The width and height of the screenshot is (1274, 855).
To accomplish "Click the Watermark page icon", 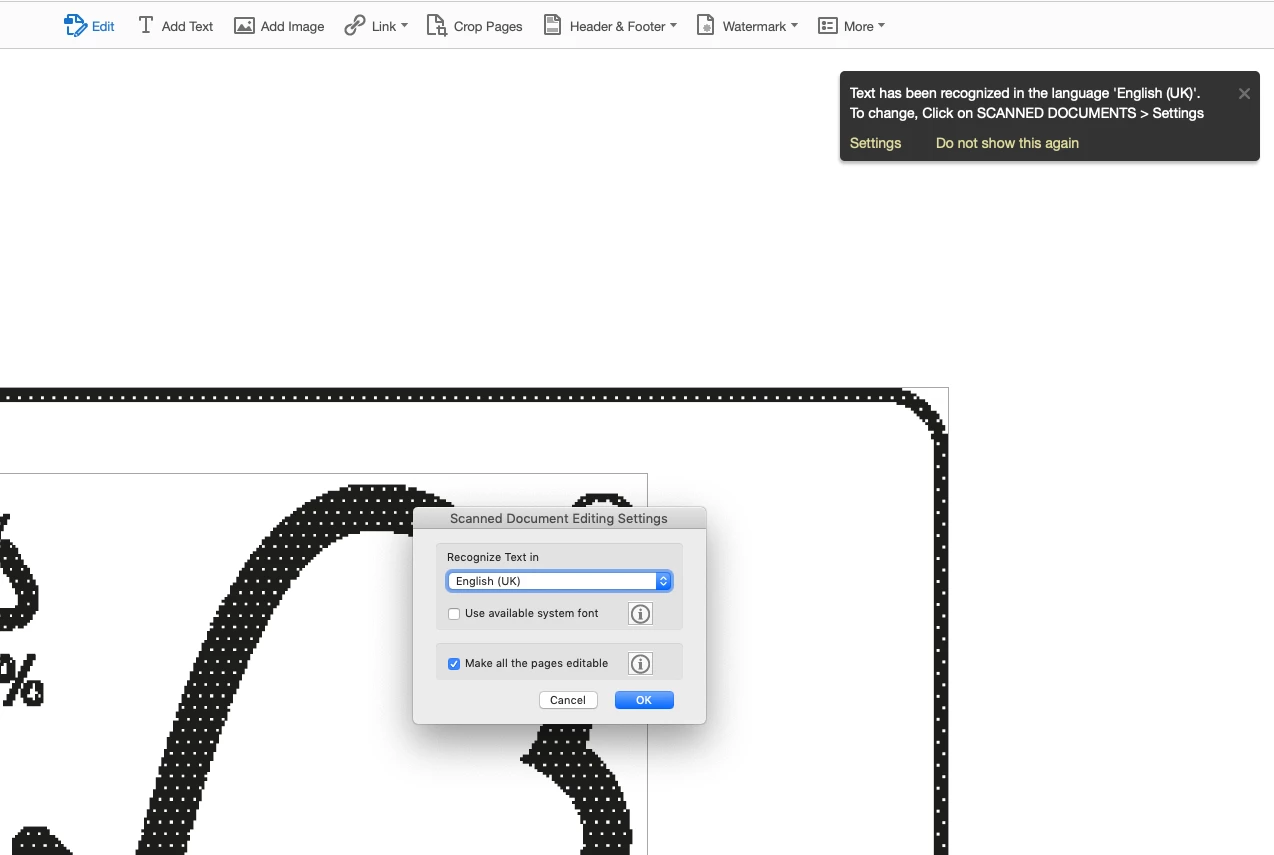I will [705, 26].
